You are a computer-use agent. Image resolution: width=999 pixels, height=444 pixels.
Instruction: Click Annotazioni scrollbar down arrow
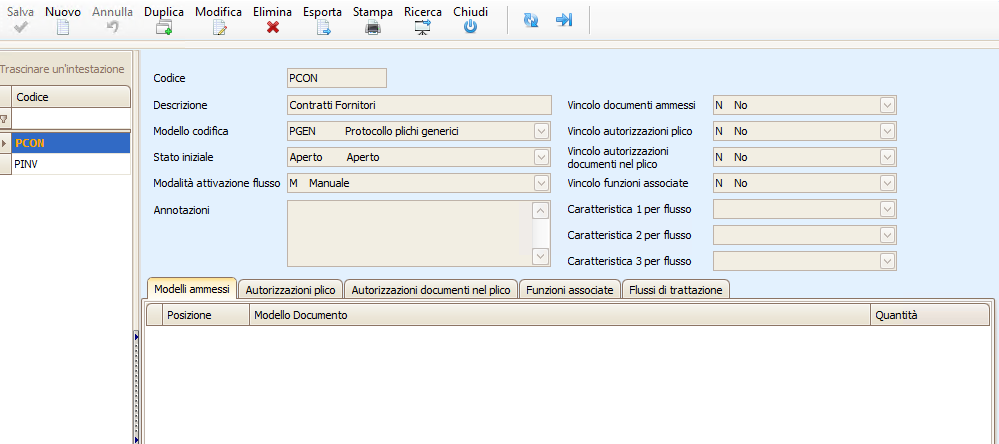point(541,258)
